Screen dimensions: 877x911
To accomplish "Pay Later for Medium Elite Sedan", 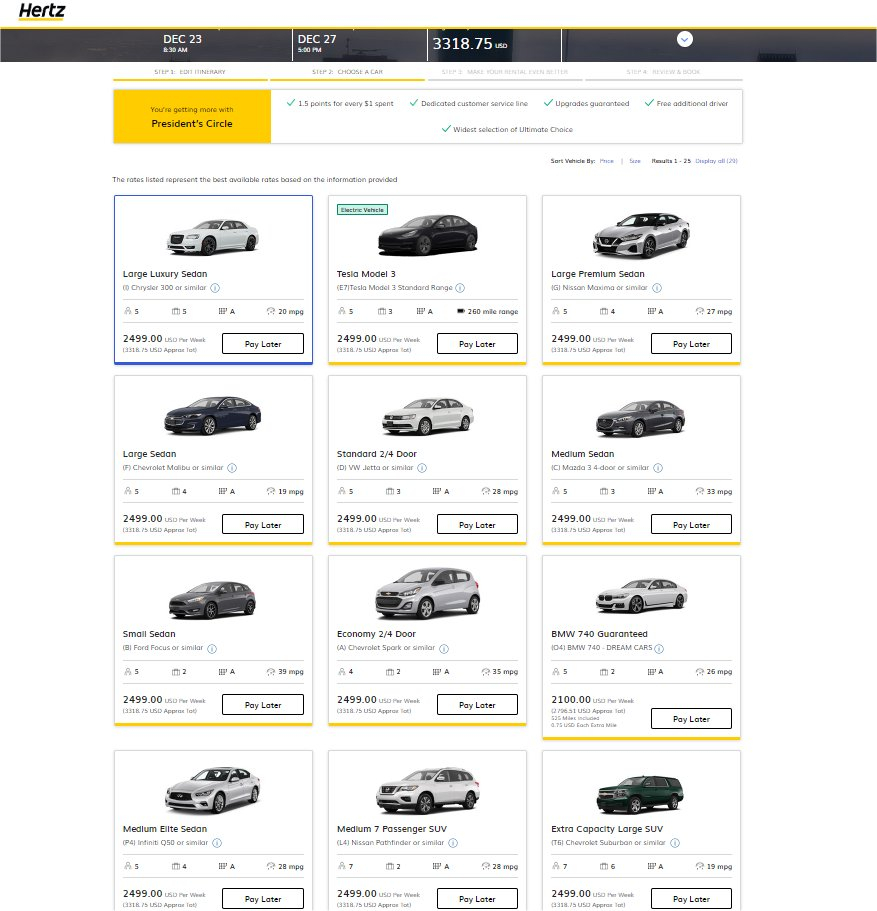I will (x=263, y=899).
